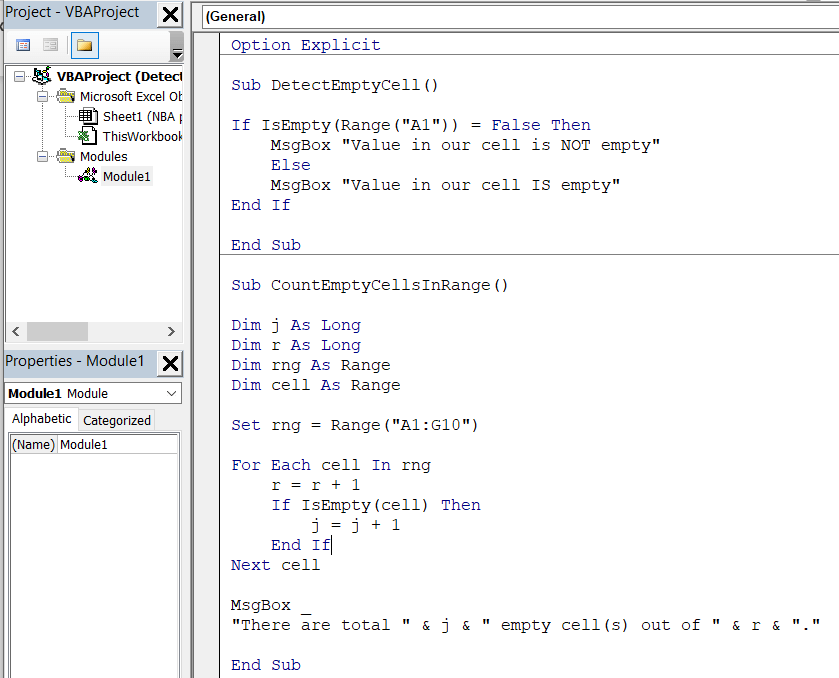
Task: Switch to the Categorized tab in Properties
Action: pos(116,420)
